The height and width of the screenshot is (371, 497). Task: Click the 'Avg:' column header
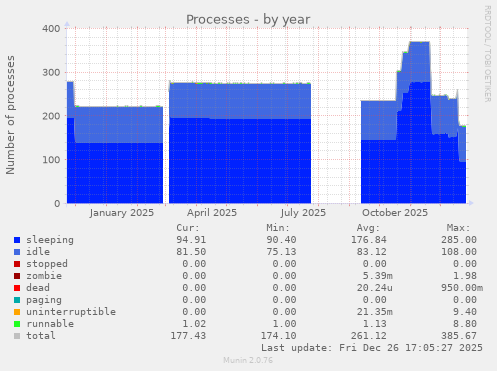[x=368, y=228]
